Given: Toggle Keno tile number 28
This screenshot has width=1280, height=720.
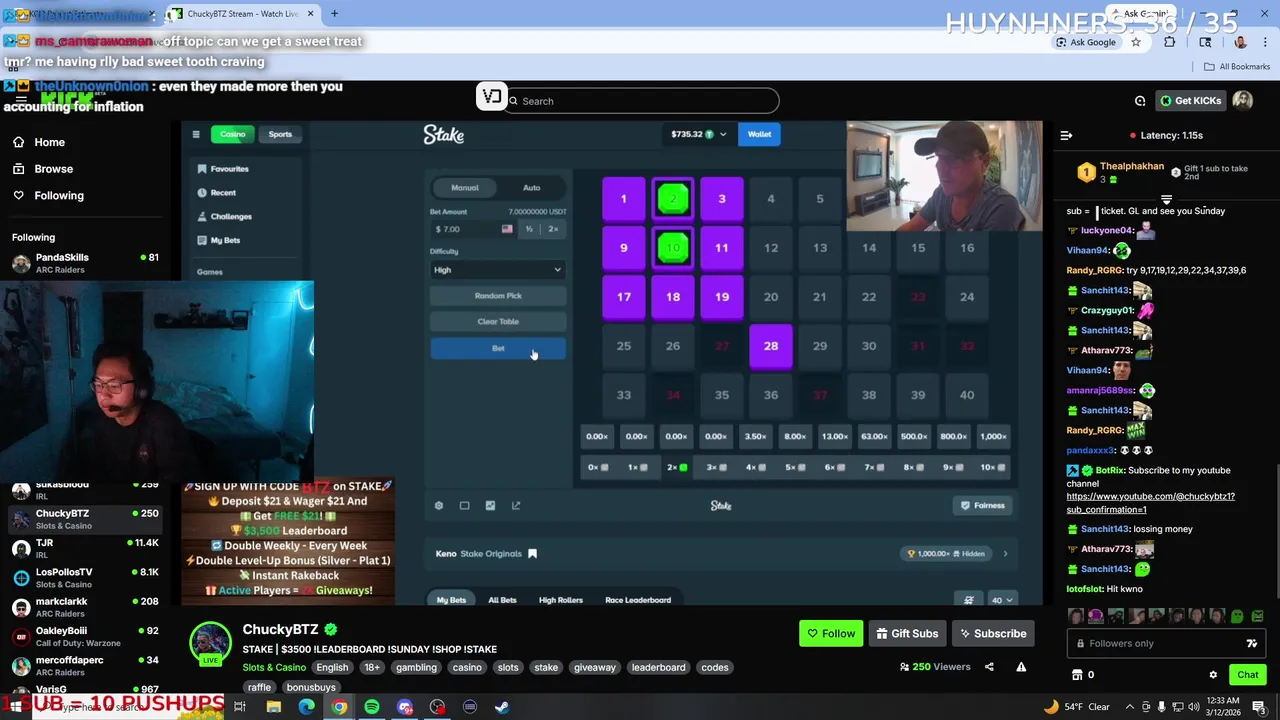Looking at the screenshot, I should point(771,346).
